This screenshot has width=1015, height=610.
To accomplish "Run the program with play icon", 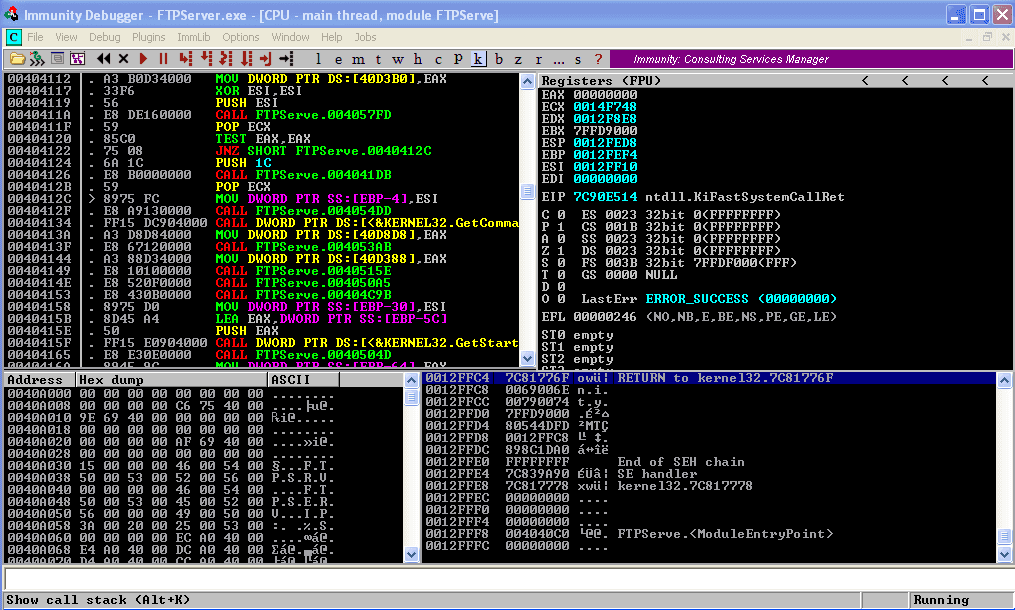I will coord(143,59).
